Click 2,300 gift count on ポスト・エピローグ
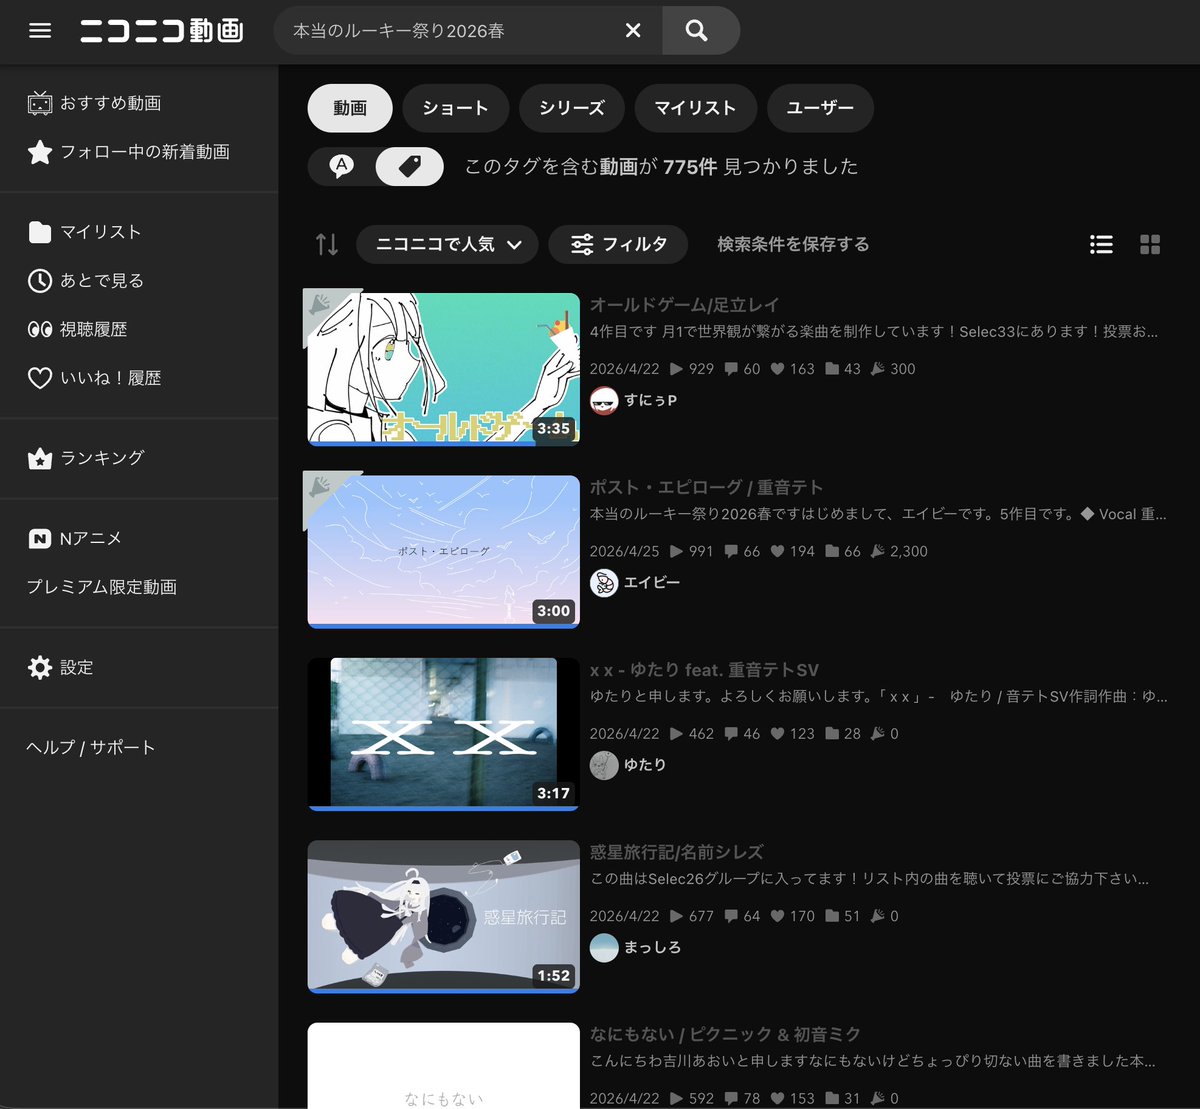Screen dimensions: 1200x1109 (x=899, y=551)
